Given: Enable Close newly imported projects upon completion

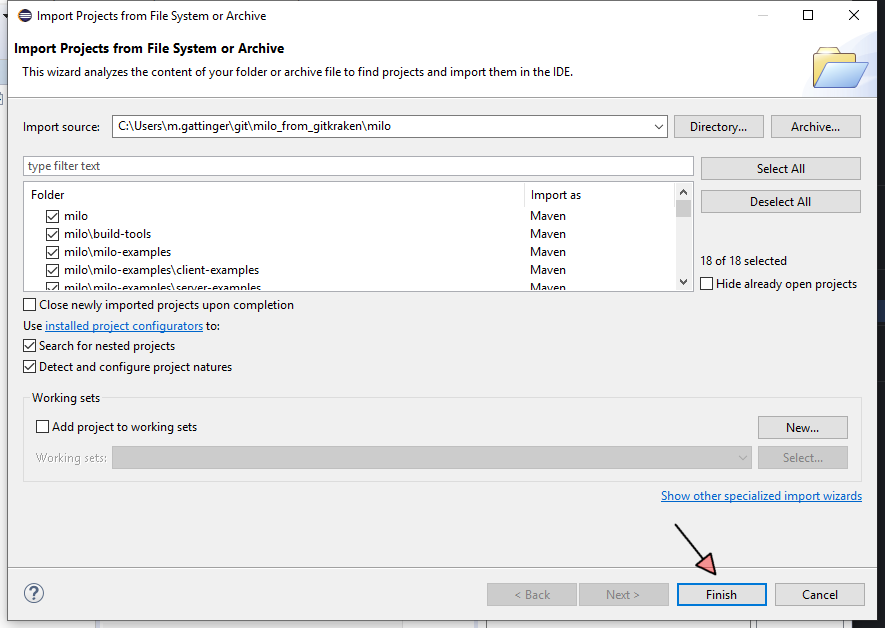Looking at the screenshot, I should 30,305.
